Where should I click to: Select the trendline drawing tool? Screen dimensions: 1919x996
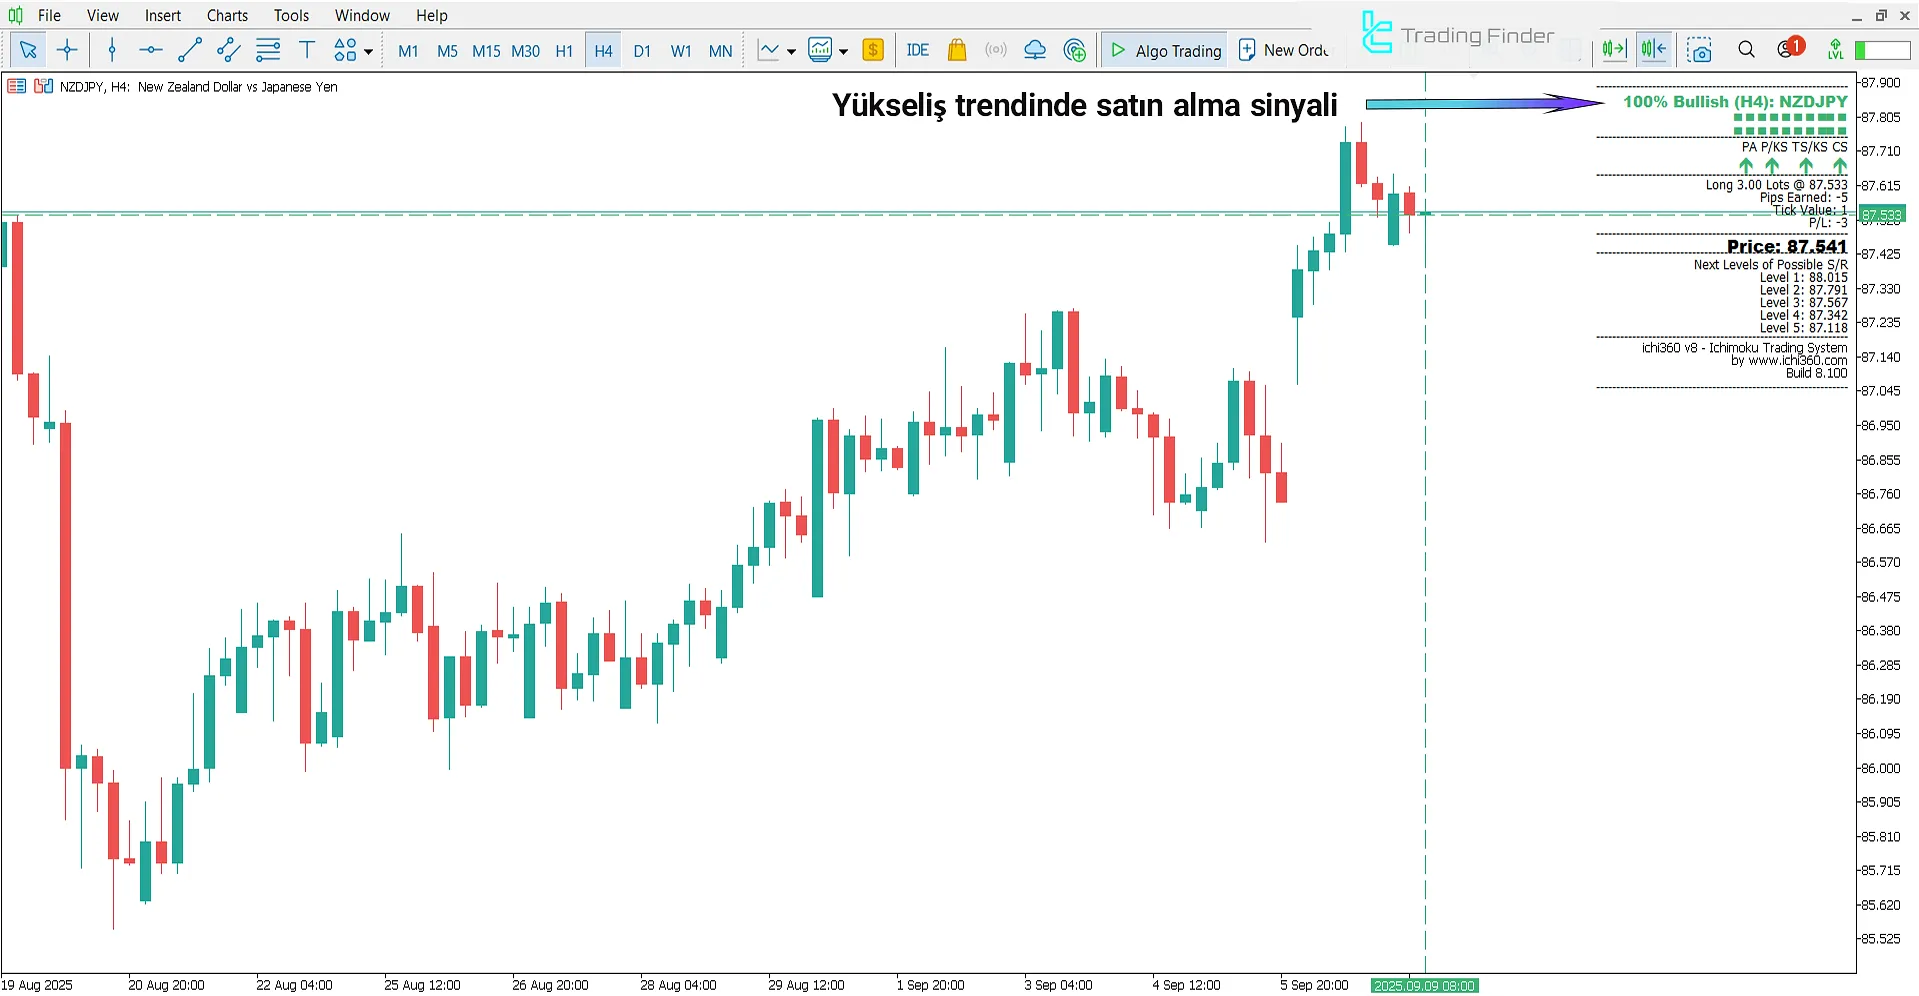tap(189, 50)
